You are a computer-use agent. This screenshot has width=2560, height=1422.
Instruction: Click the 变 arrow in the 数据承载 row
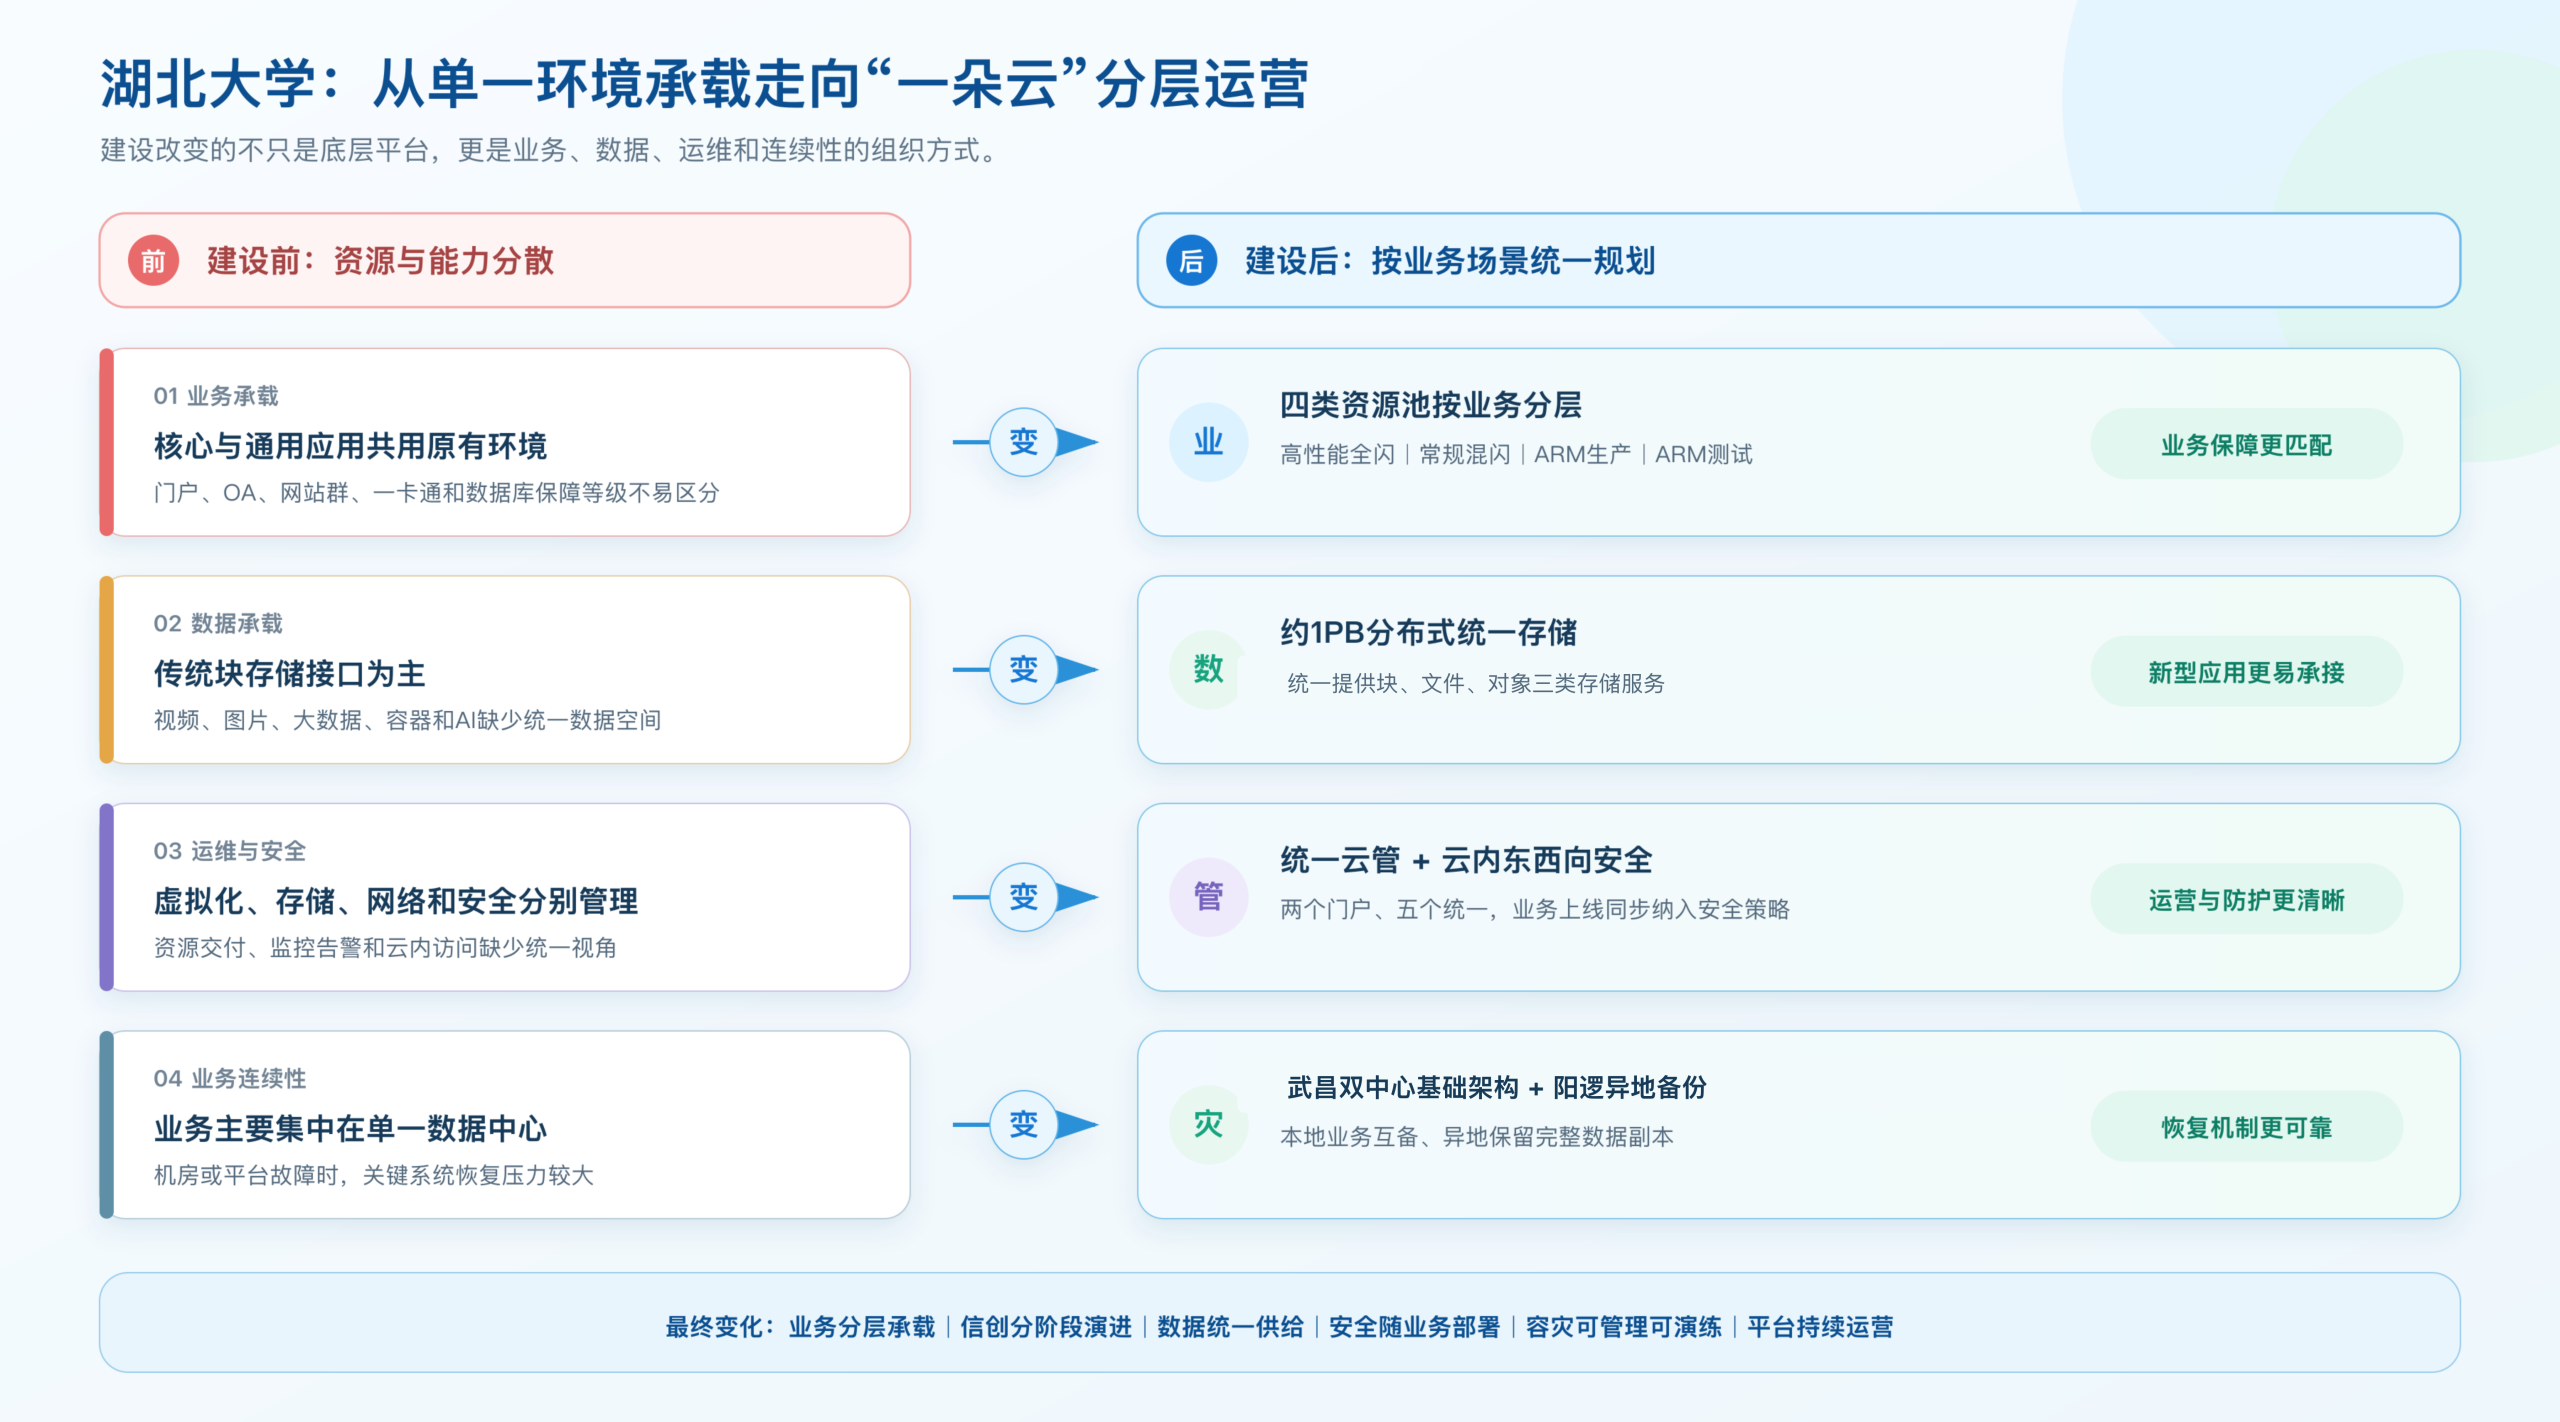(x=1025, y=669)
